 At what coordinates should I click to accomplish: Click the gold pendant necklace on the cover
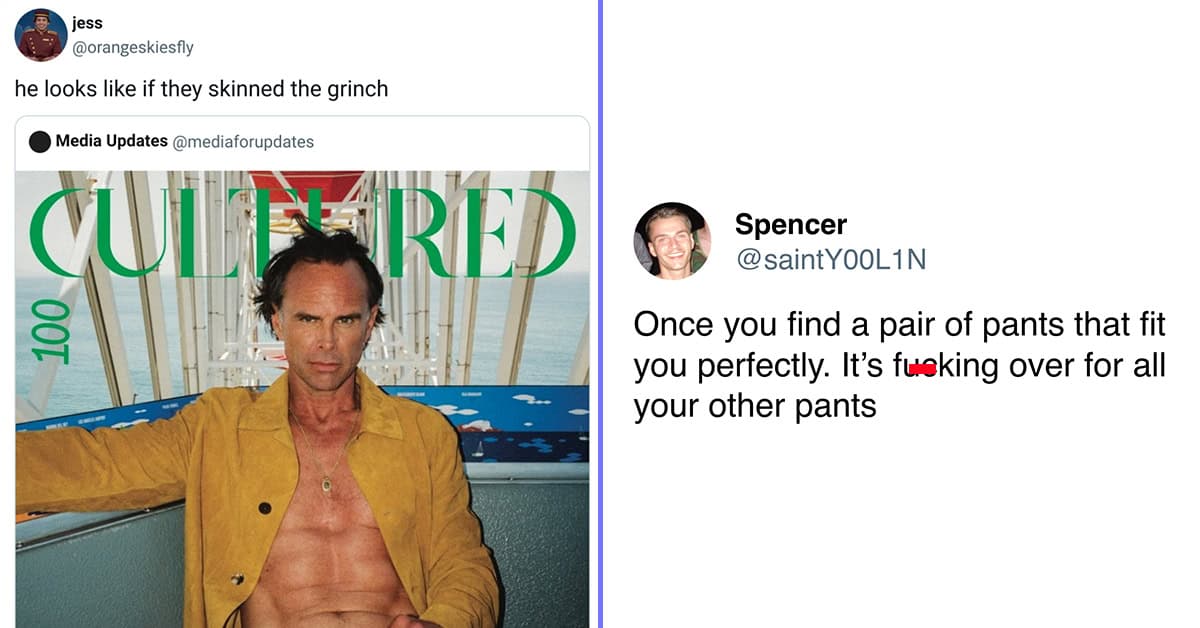(327, 484)
